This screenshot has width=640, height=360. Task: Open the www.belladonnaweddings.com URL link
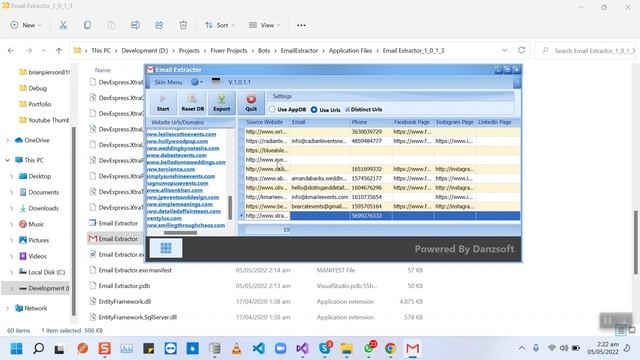coord(186,162)
